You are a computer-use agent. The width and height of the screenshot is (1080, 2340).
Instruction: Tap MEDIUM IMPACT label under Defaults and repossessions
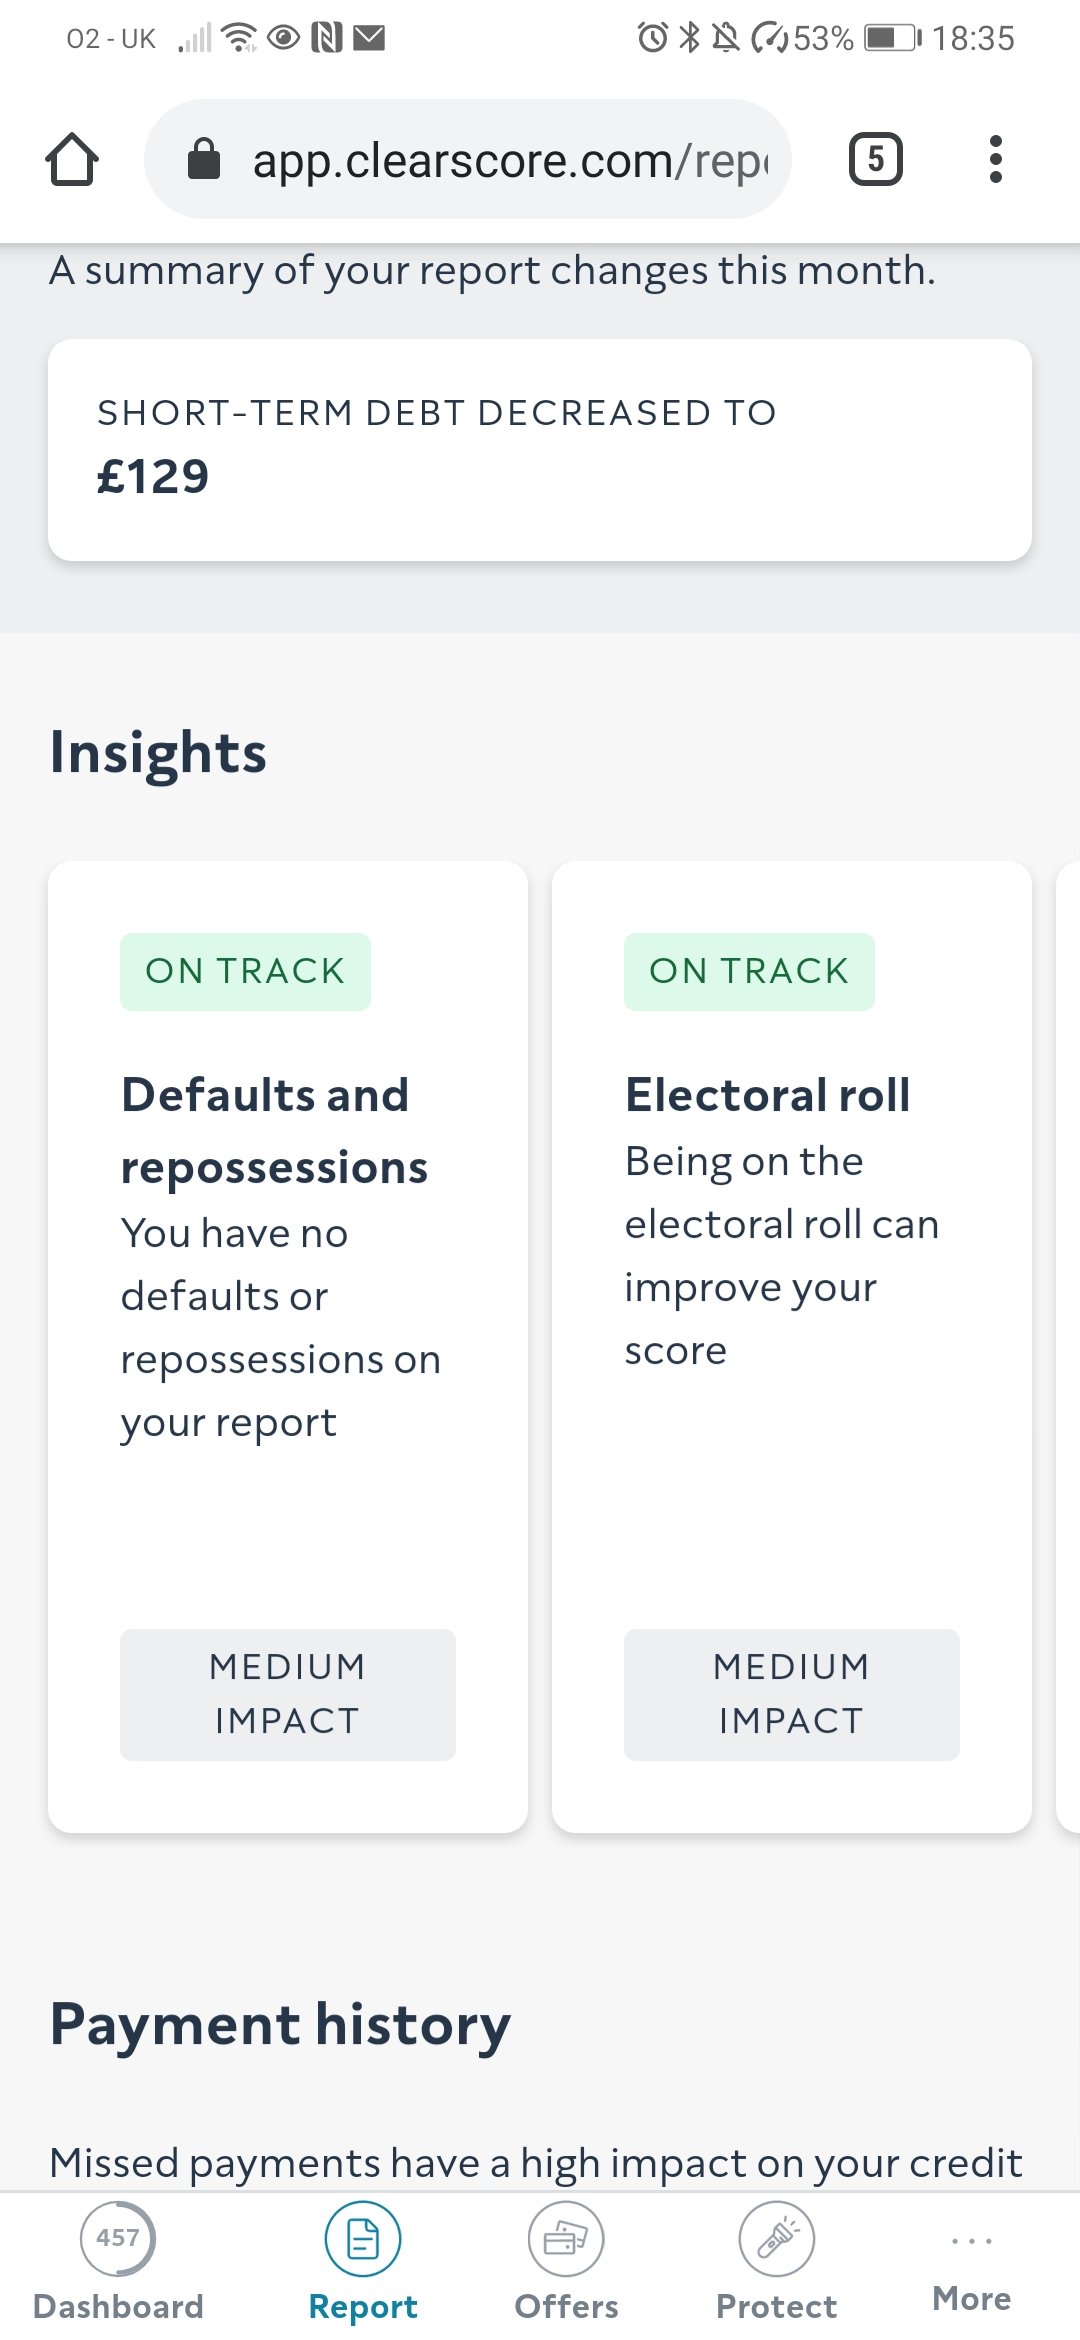tap(288, 1695)
